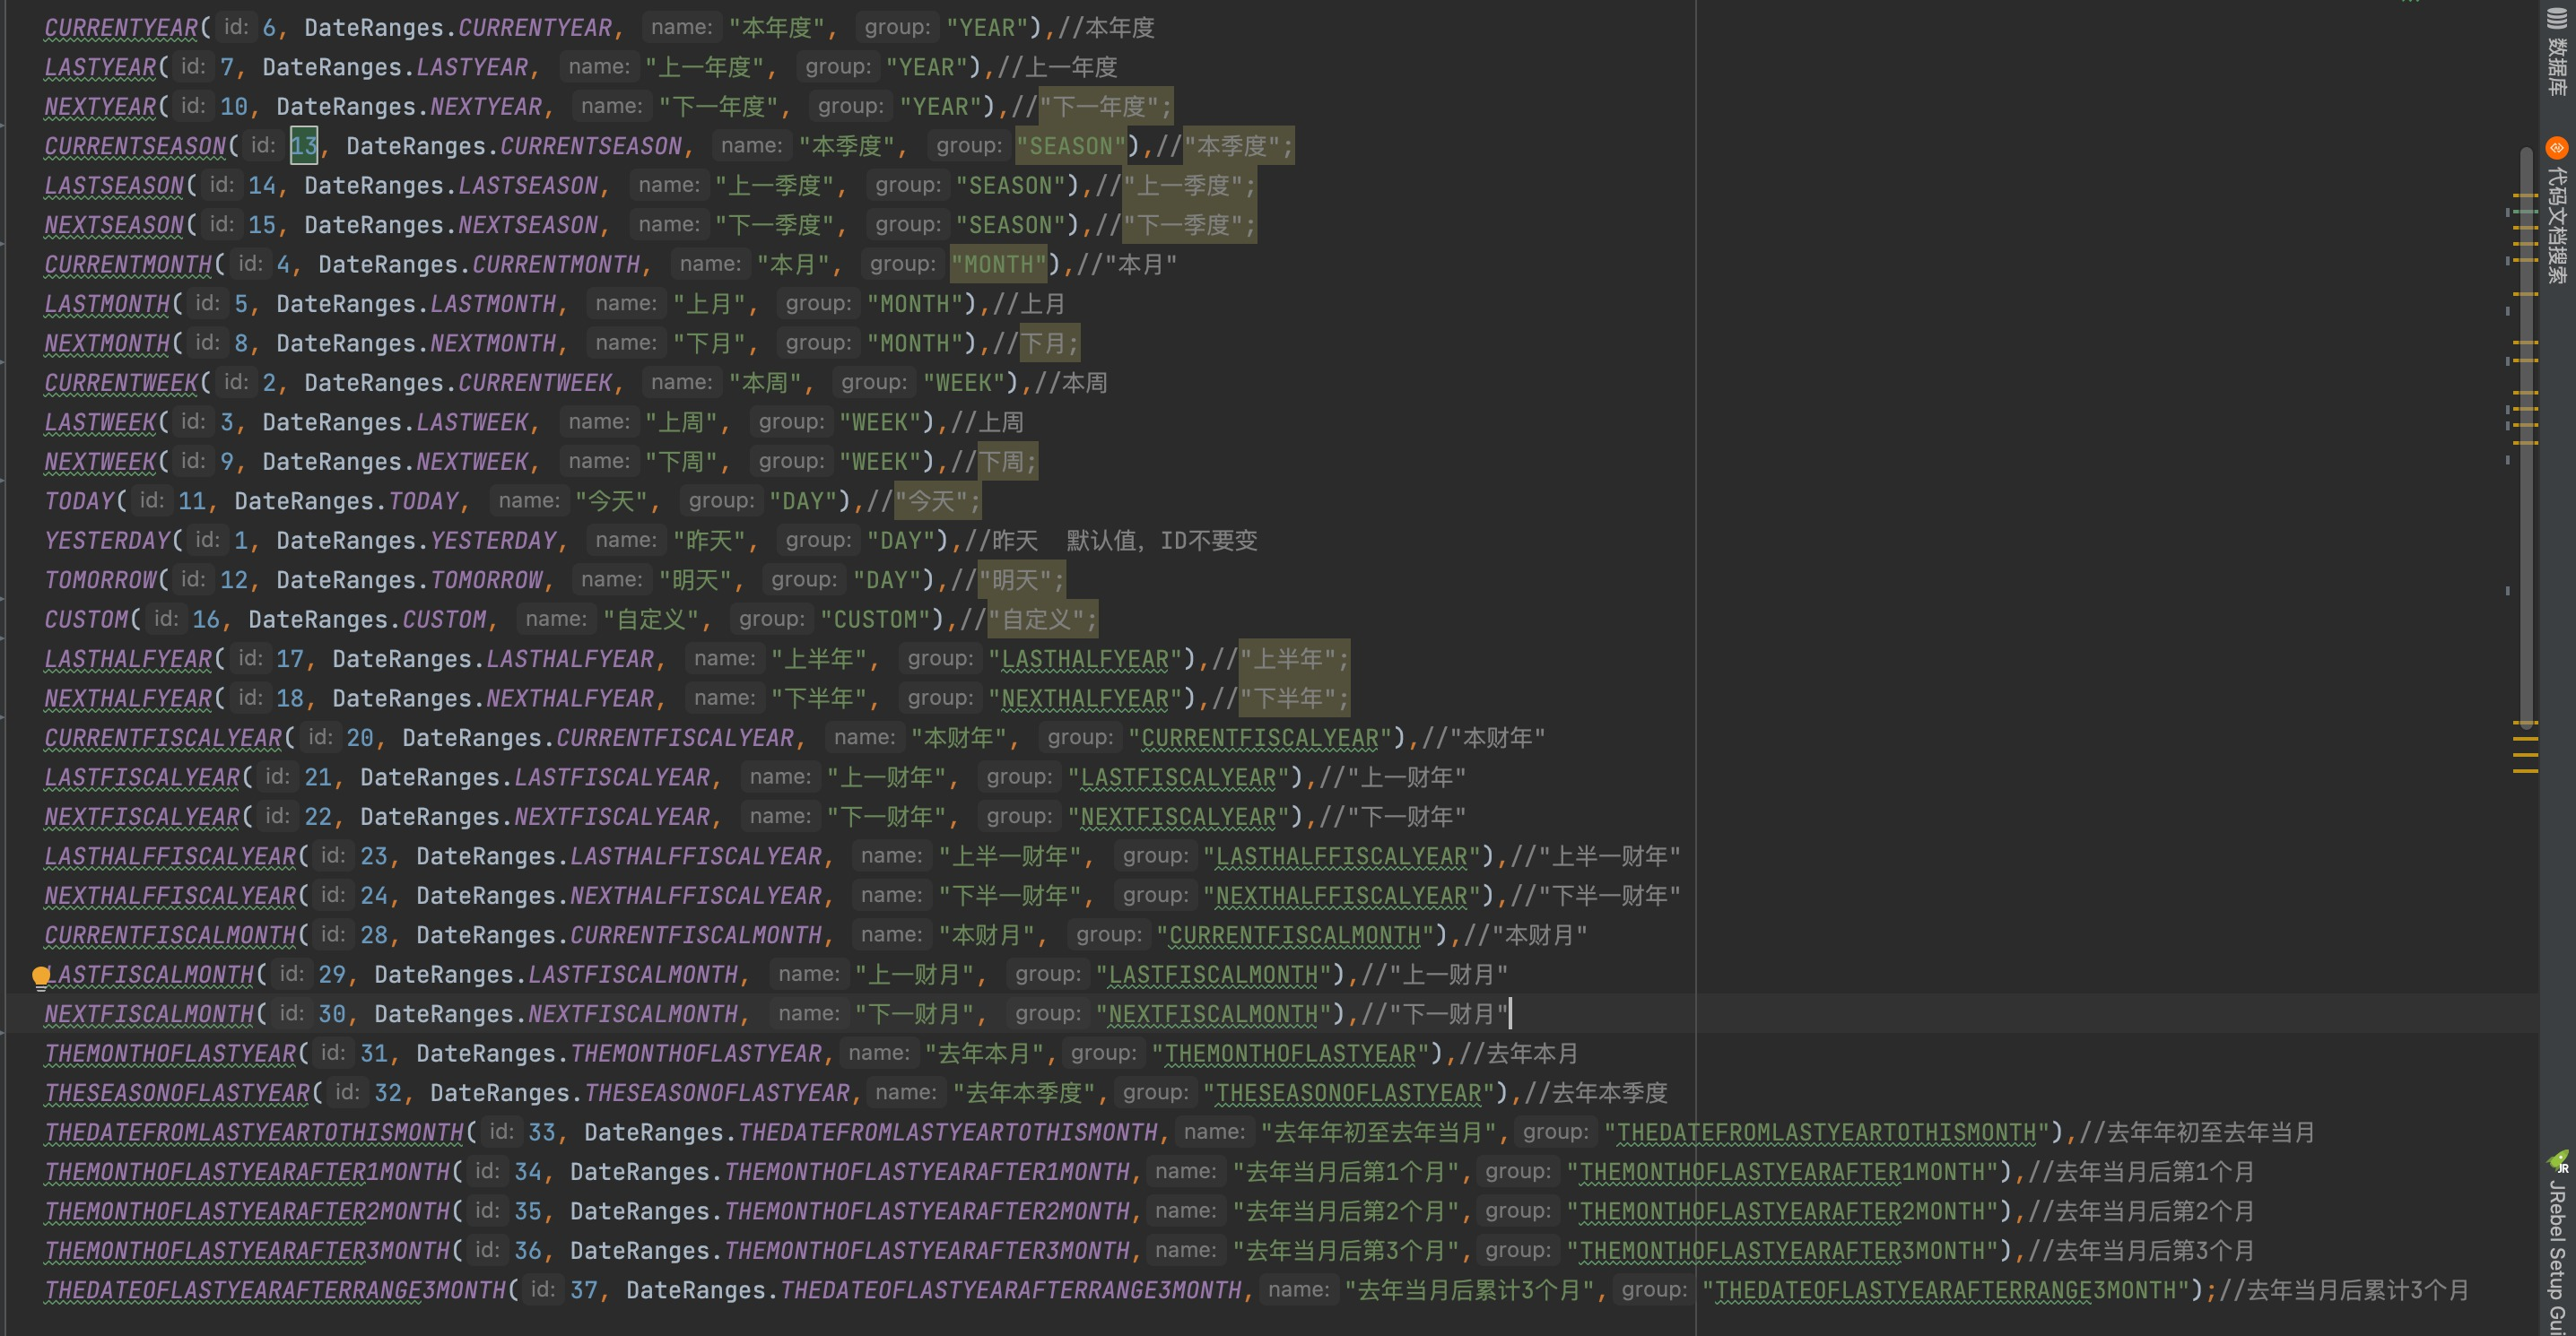Click the "去年本月" name string
2576x1336 pixels.
pyautogui.click(x=984, y=1054)
